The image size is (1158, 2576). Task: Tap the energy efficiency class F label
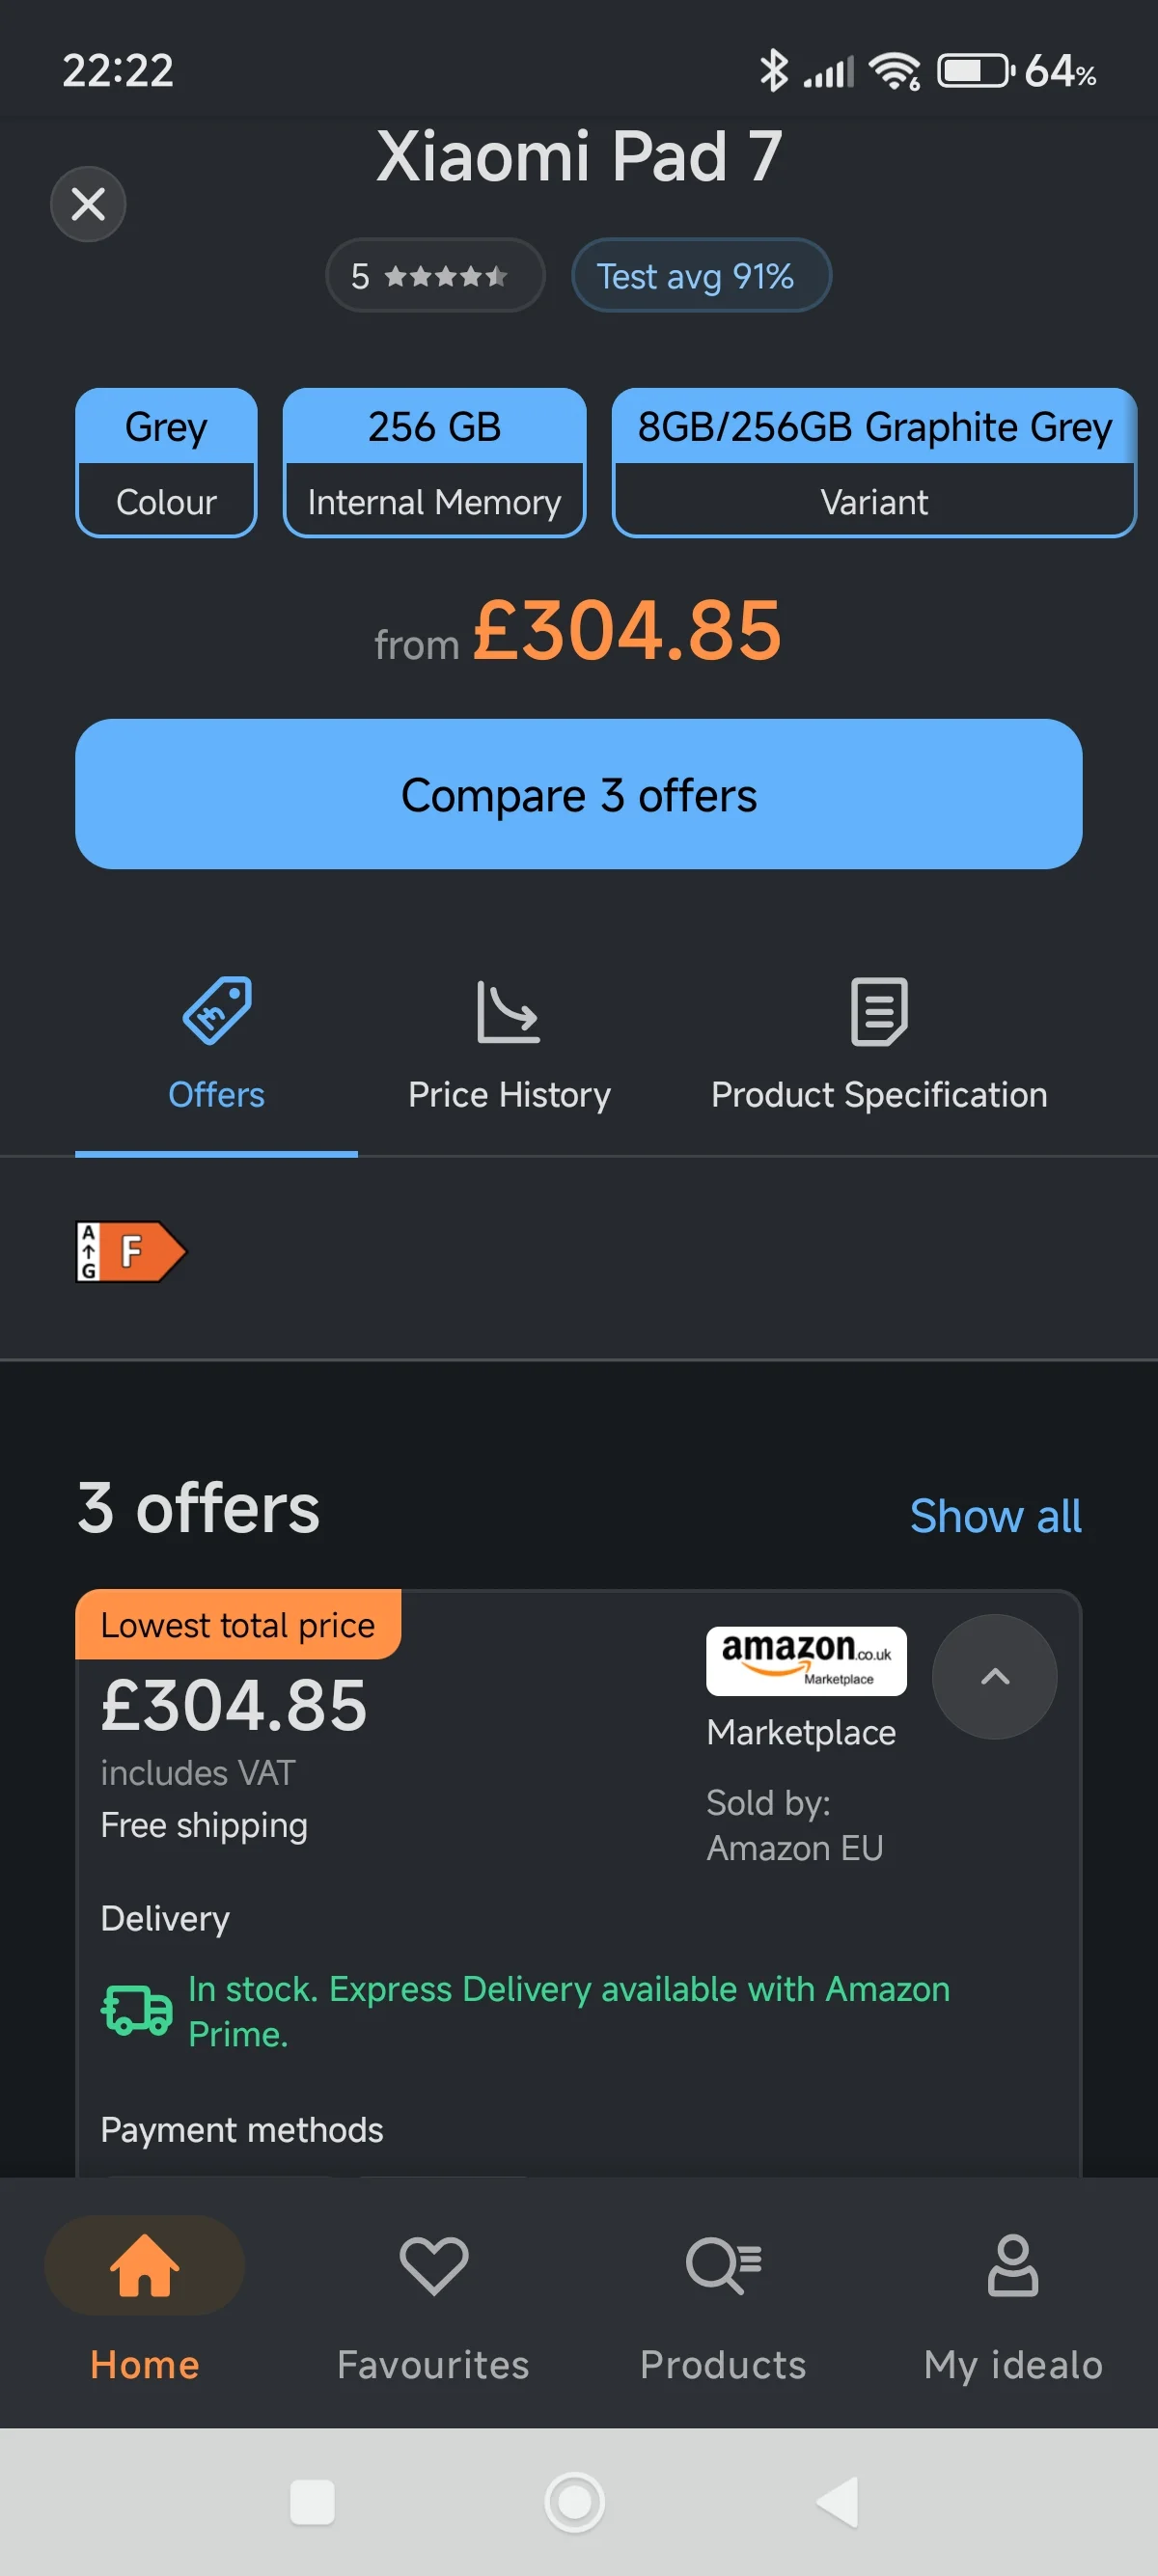coord(131,1251)
